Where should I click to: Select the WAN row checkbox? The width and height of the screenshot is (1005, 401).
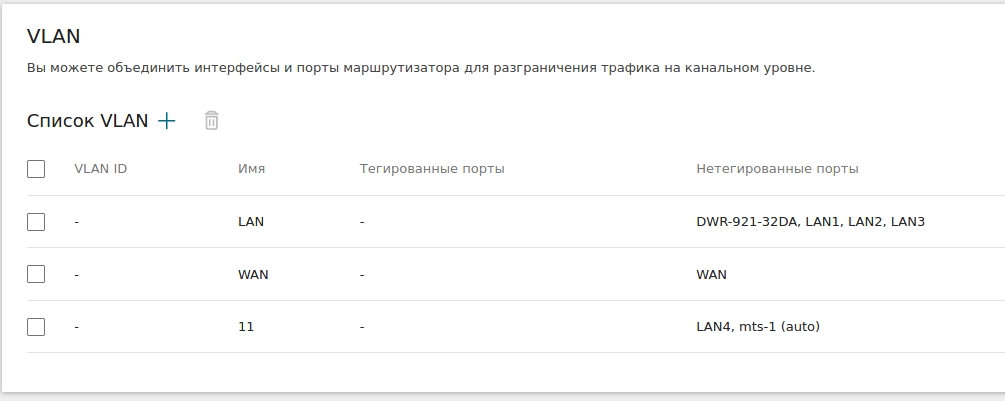(36, 274)
